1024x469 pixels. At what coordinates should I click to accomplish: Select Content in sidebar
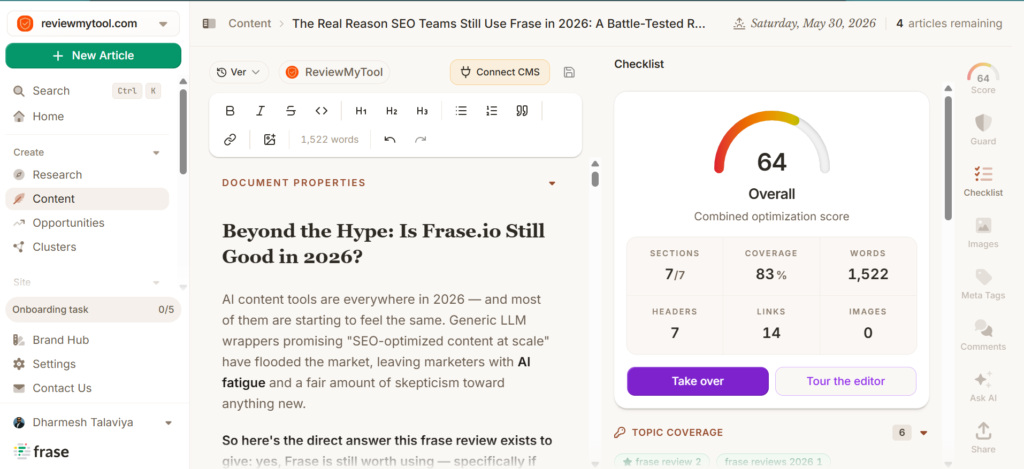pos(87,199)
